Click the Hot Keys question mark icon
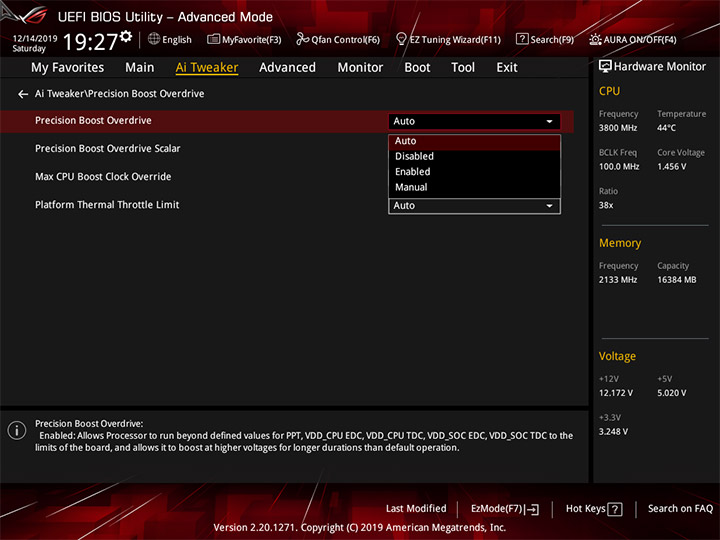 click(614, 509)
